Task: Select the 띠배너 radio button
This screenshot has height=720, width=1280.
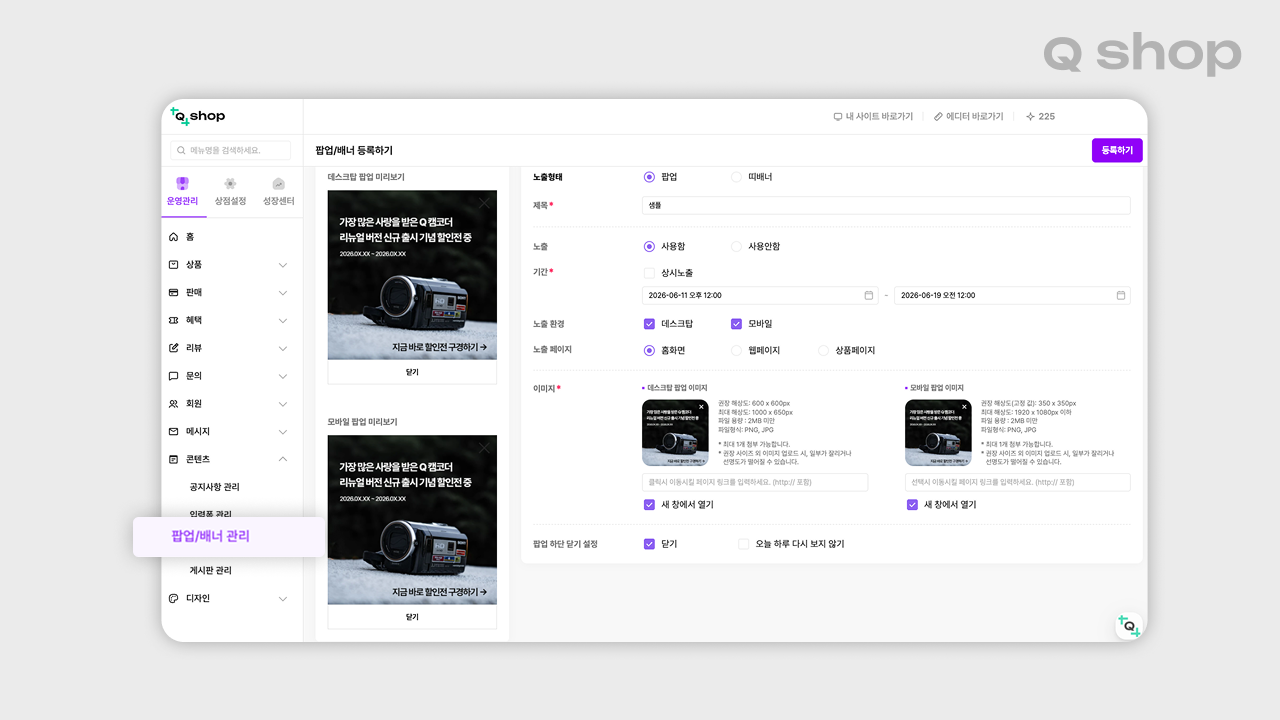Action: click(737, 177)
